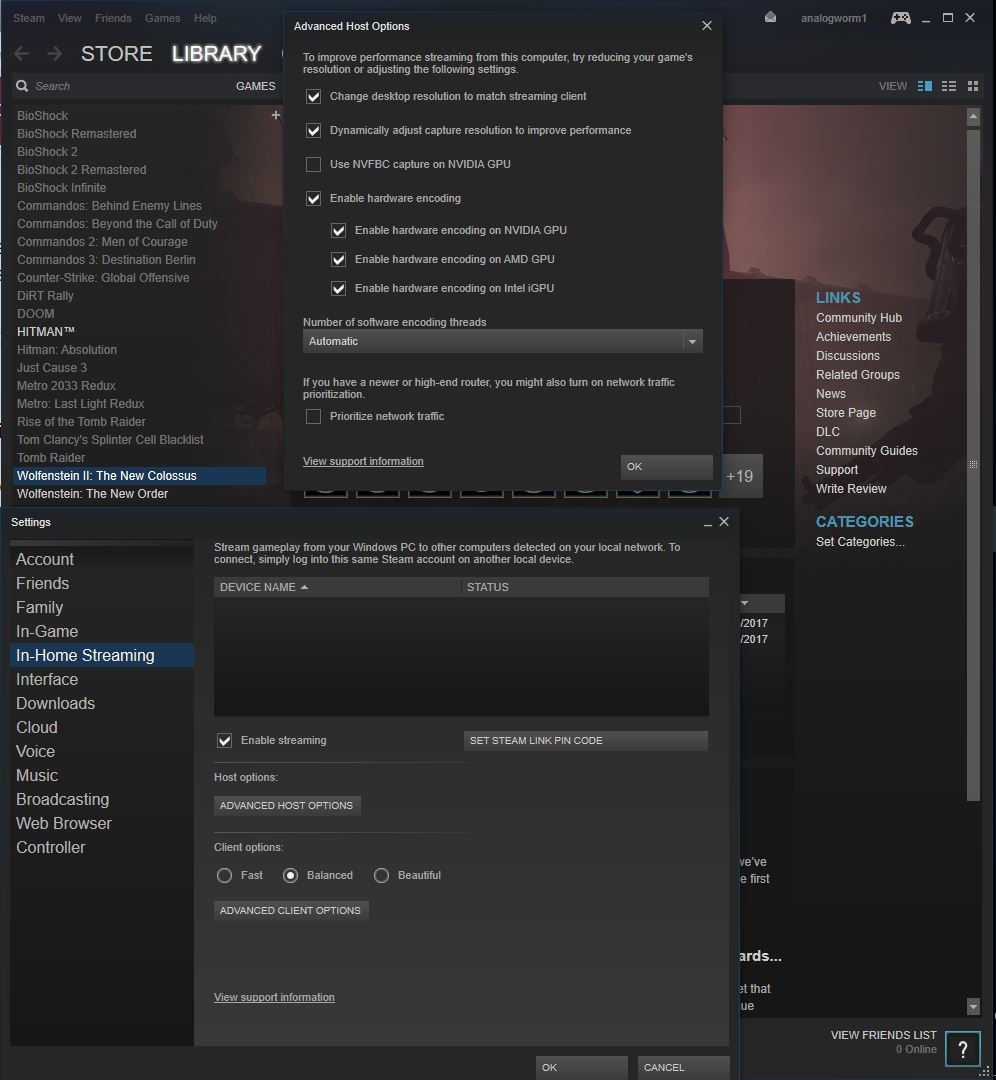The width and height of the screenshot is (996, 1080).
Task: Toggle change desktop resolution to match client
Action: pos(313,96)
